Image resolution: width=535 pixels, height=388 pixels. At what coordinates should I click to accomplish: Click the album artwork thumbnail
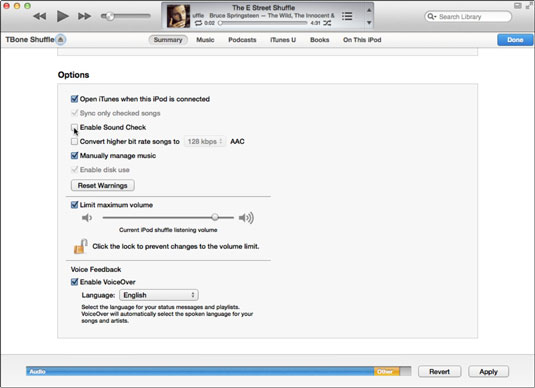(x=178, y=16)
